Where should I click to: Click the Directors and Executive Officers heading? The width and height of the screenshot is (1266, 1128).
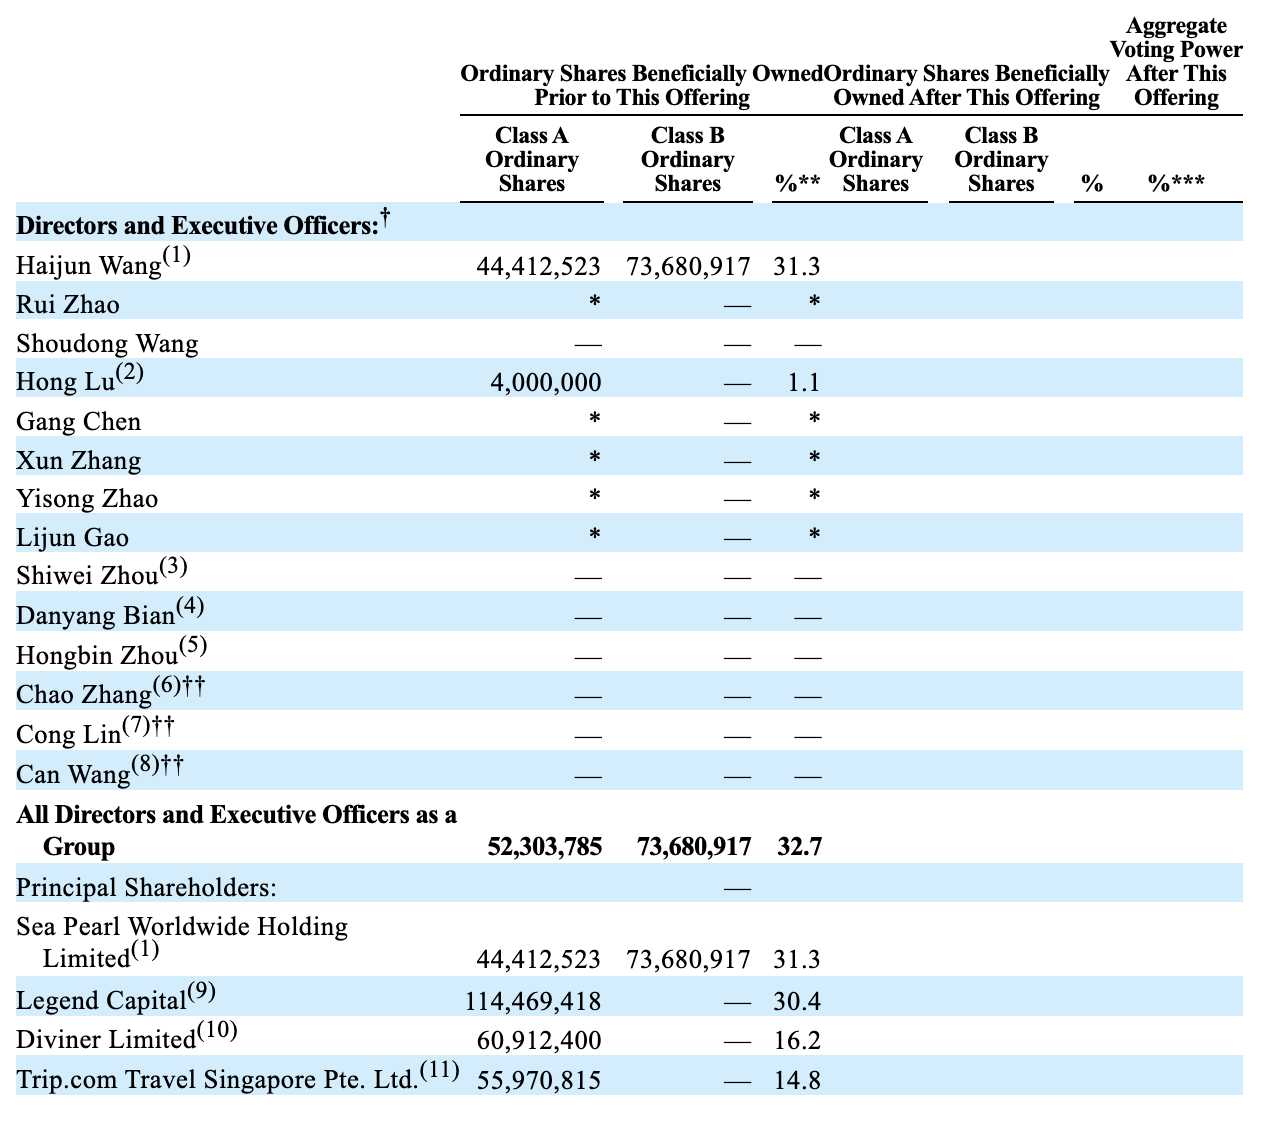click(x=197, y=225)
